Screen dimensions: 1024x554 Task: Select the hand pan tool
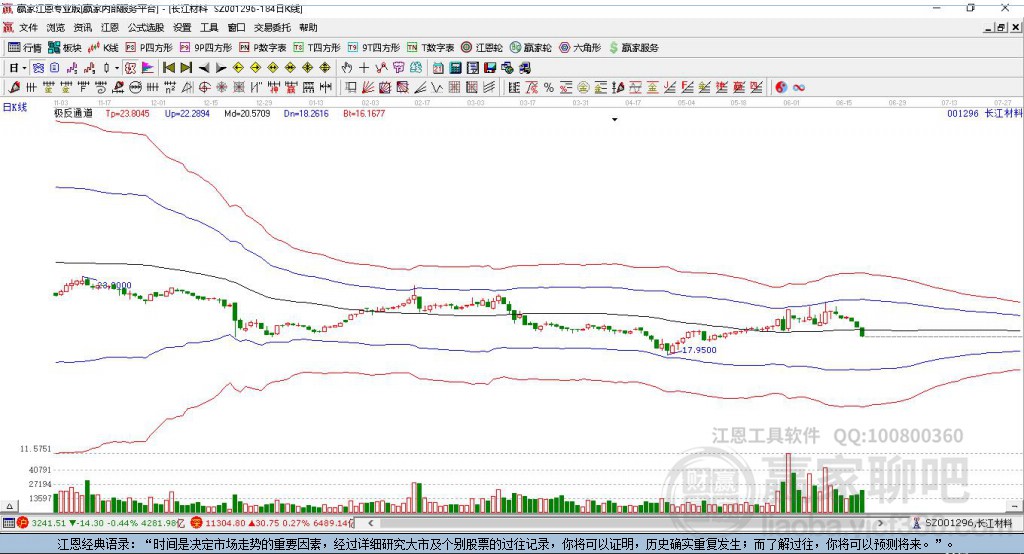(346, 68)
